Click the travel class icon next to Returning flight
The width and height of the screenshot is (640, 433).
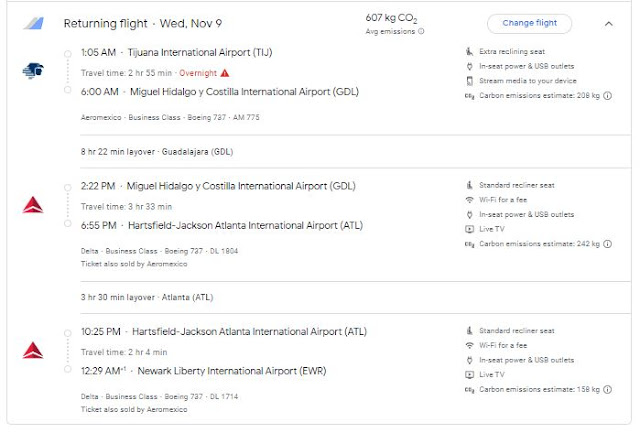pyautogui.click(x=34, y=23)
